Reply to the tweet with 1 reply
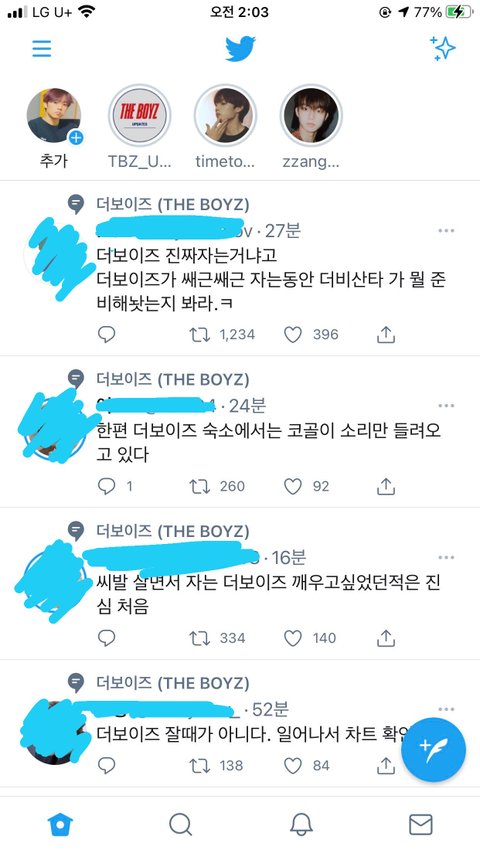 coord(106,486)
